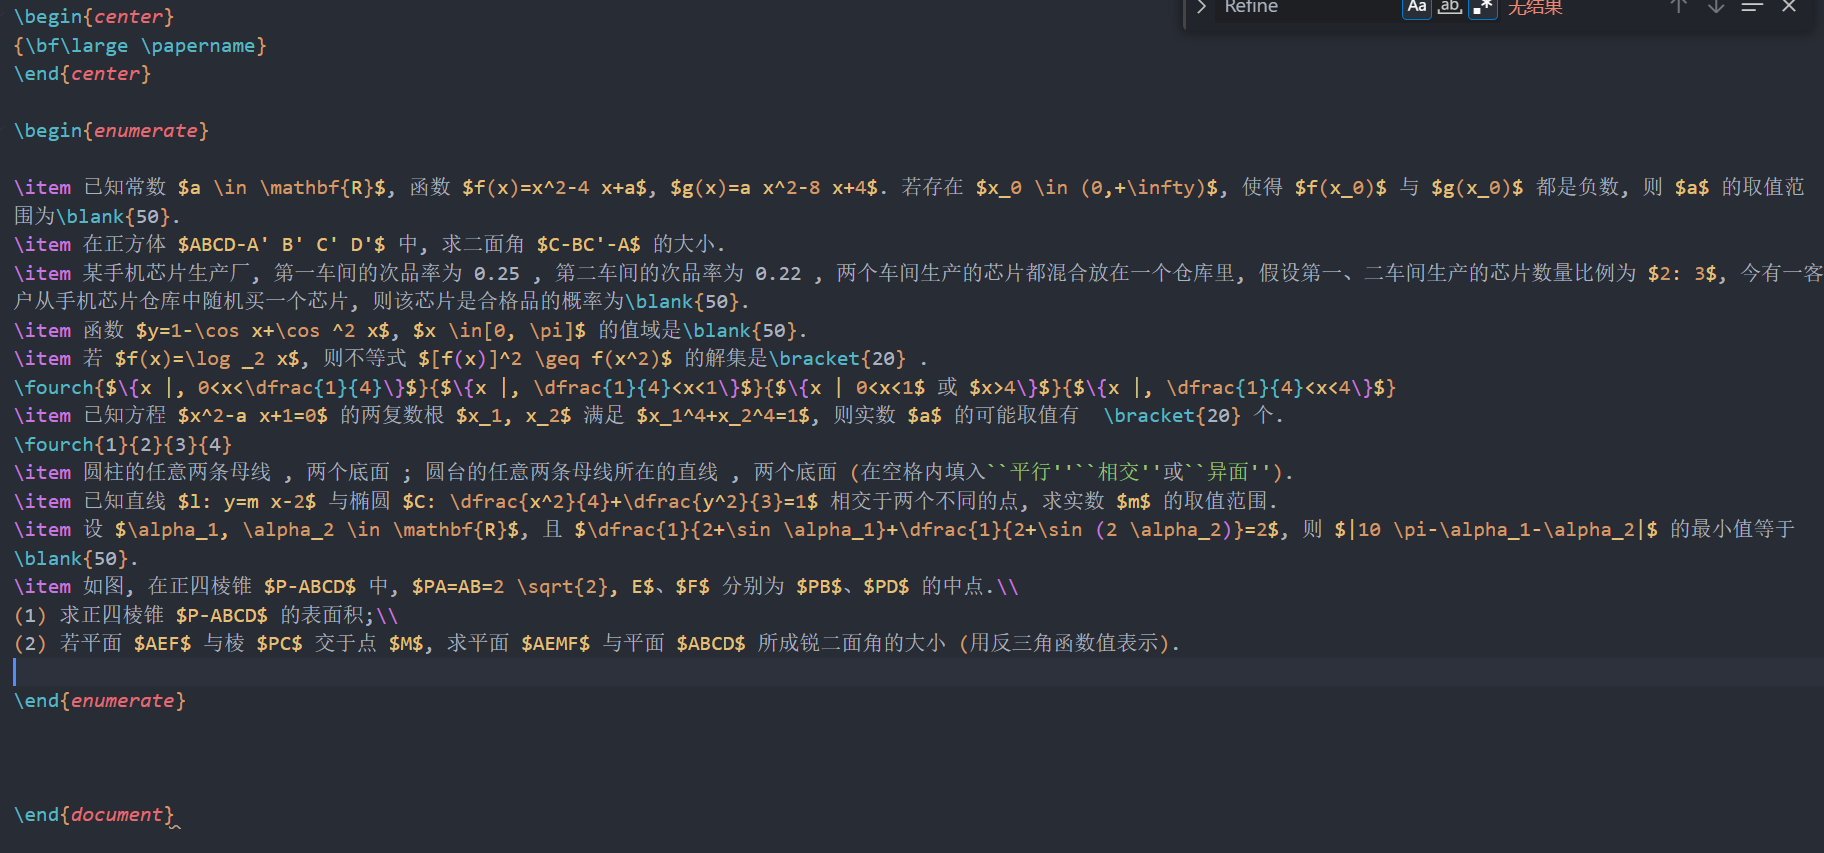Click the line (1) 求正四棱锥 的表面积

coord(206,616)
